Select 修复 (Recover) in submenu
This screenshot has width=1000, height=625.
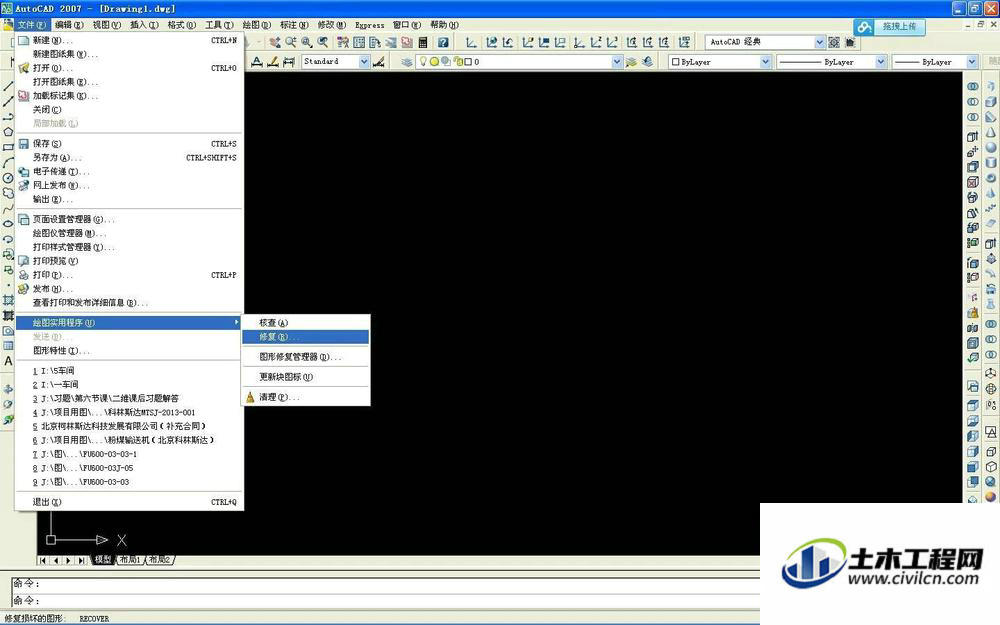click(x=305, y=337)
